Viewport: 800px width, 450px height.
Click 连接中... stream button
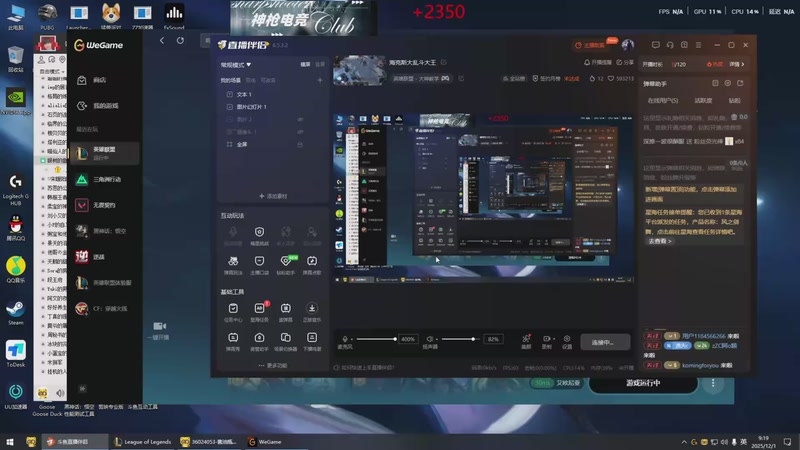pos(605,342)
